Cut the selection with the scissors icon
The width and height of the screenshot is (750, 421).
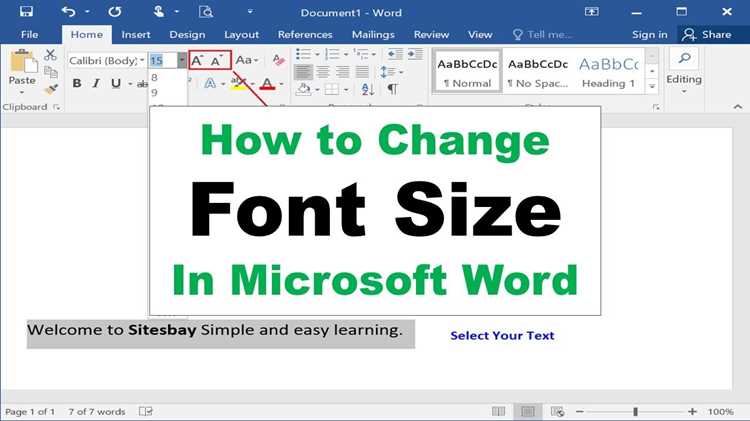(x=50, y=55)
